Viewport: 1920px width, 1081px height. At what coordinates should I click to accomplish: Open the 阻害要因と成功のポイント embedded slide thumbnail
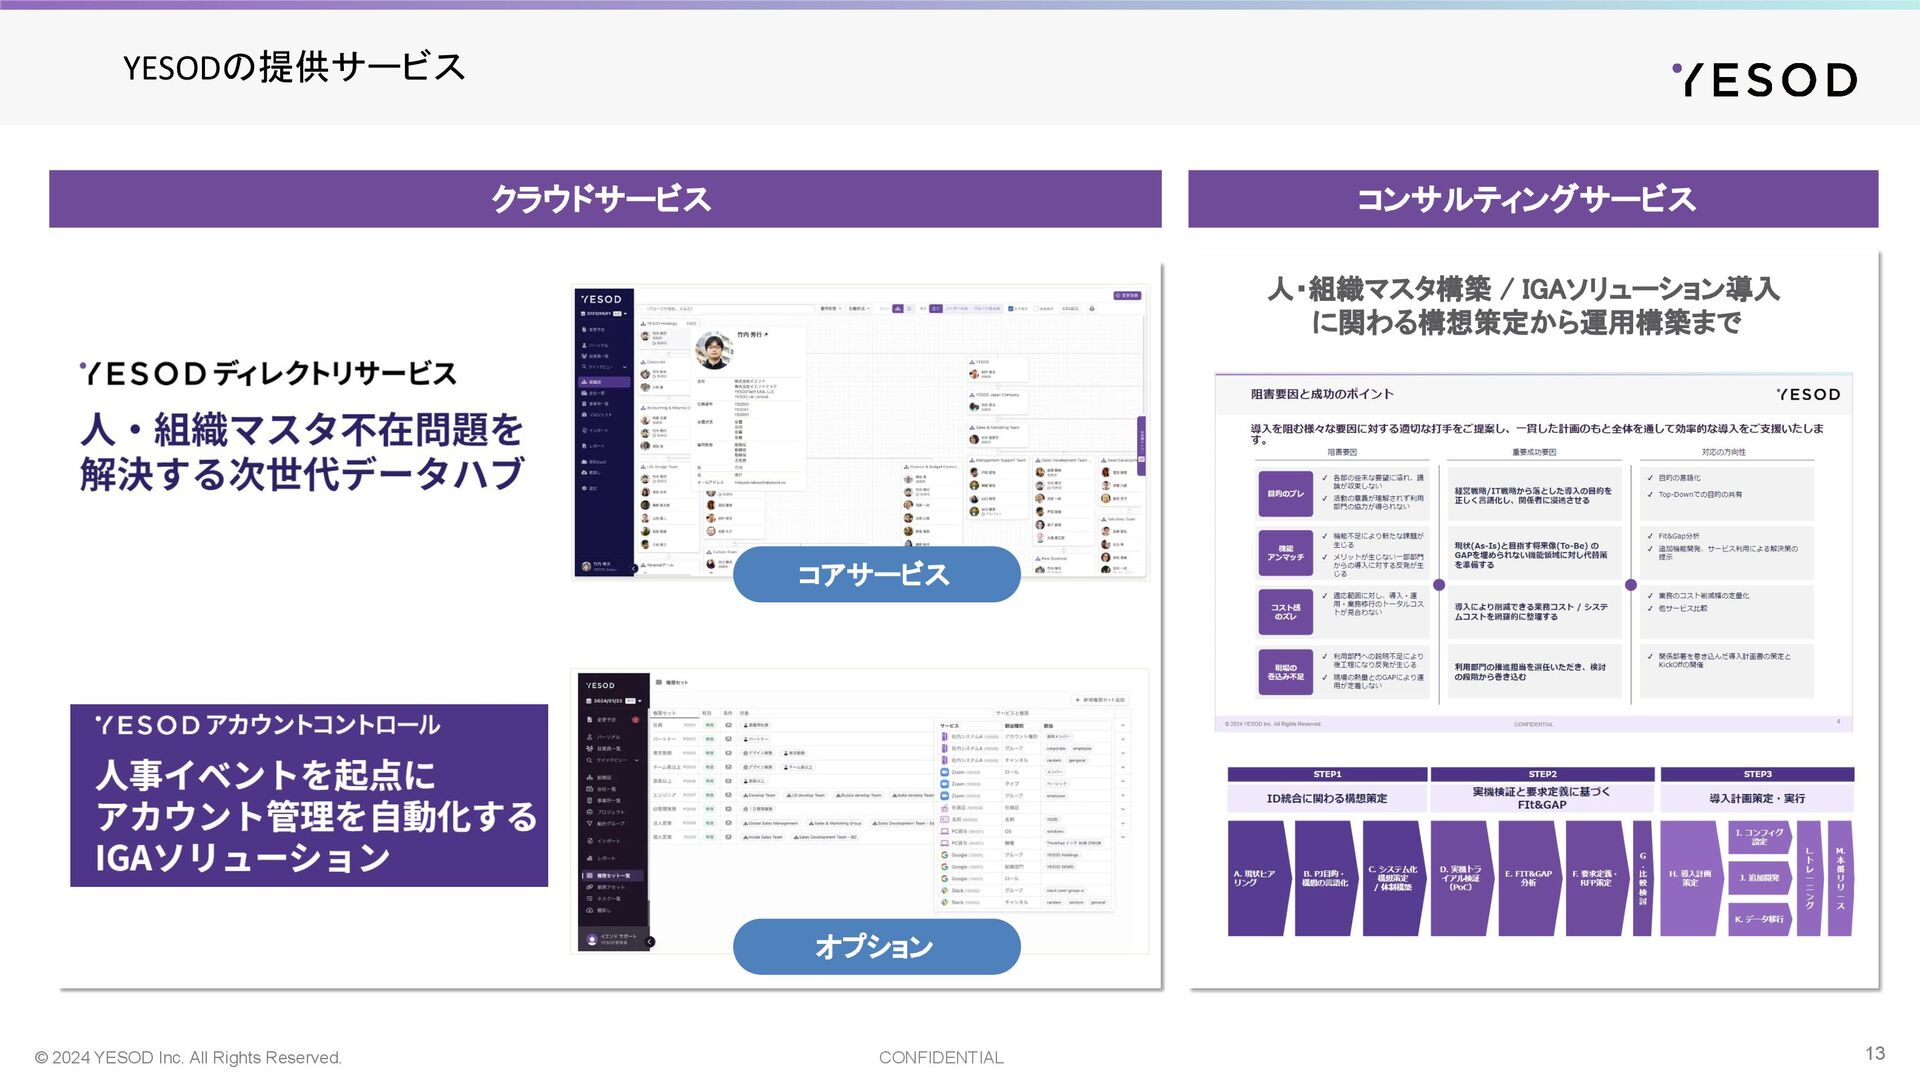coord(1533,552)
